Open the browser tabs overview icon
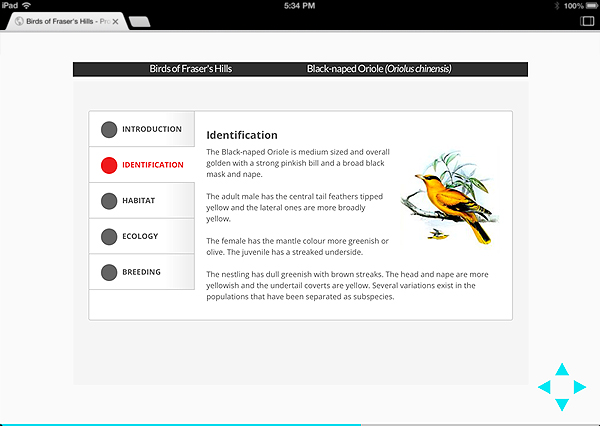 (587, 21)
